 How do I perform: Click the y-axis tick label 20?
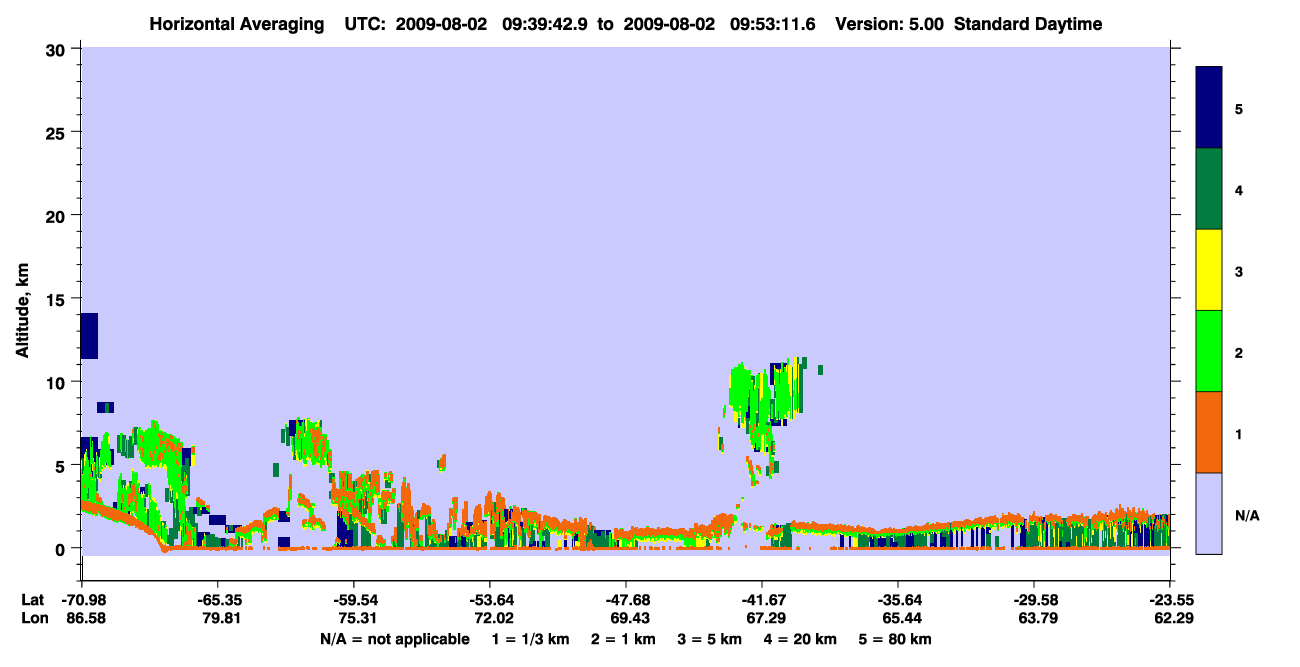58,215
